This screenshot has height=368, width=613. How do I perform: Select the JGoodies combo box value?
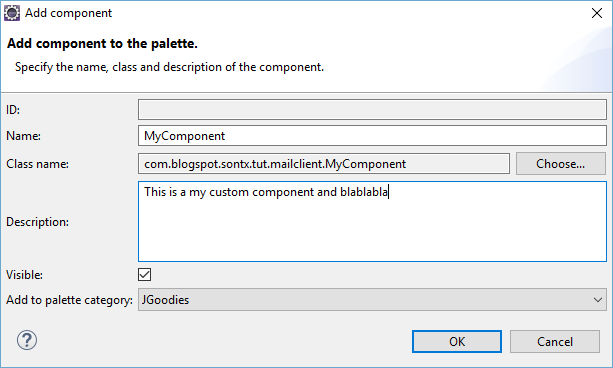click(372, 300)
